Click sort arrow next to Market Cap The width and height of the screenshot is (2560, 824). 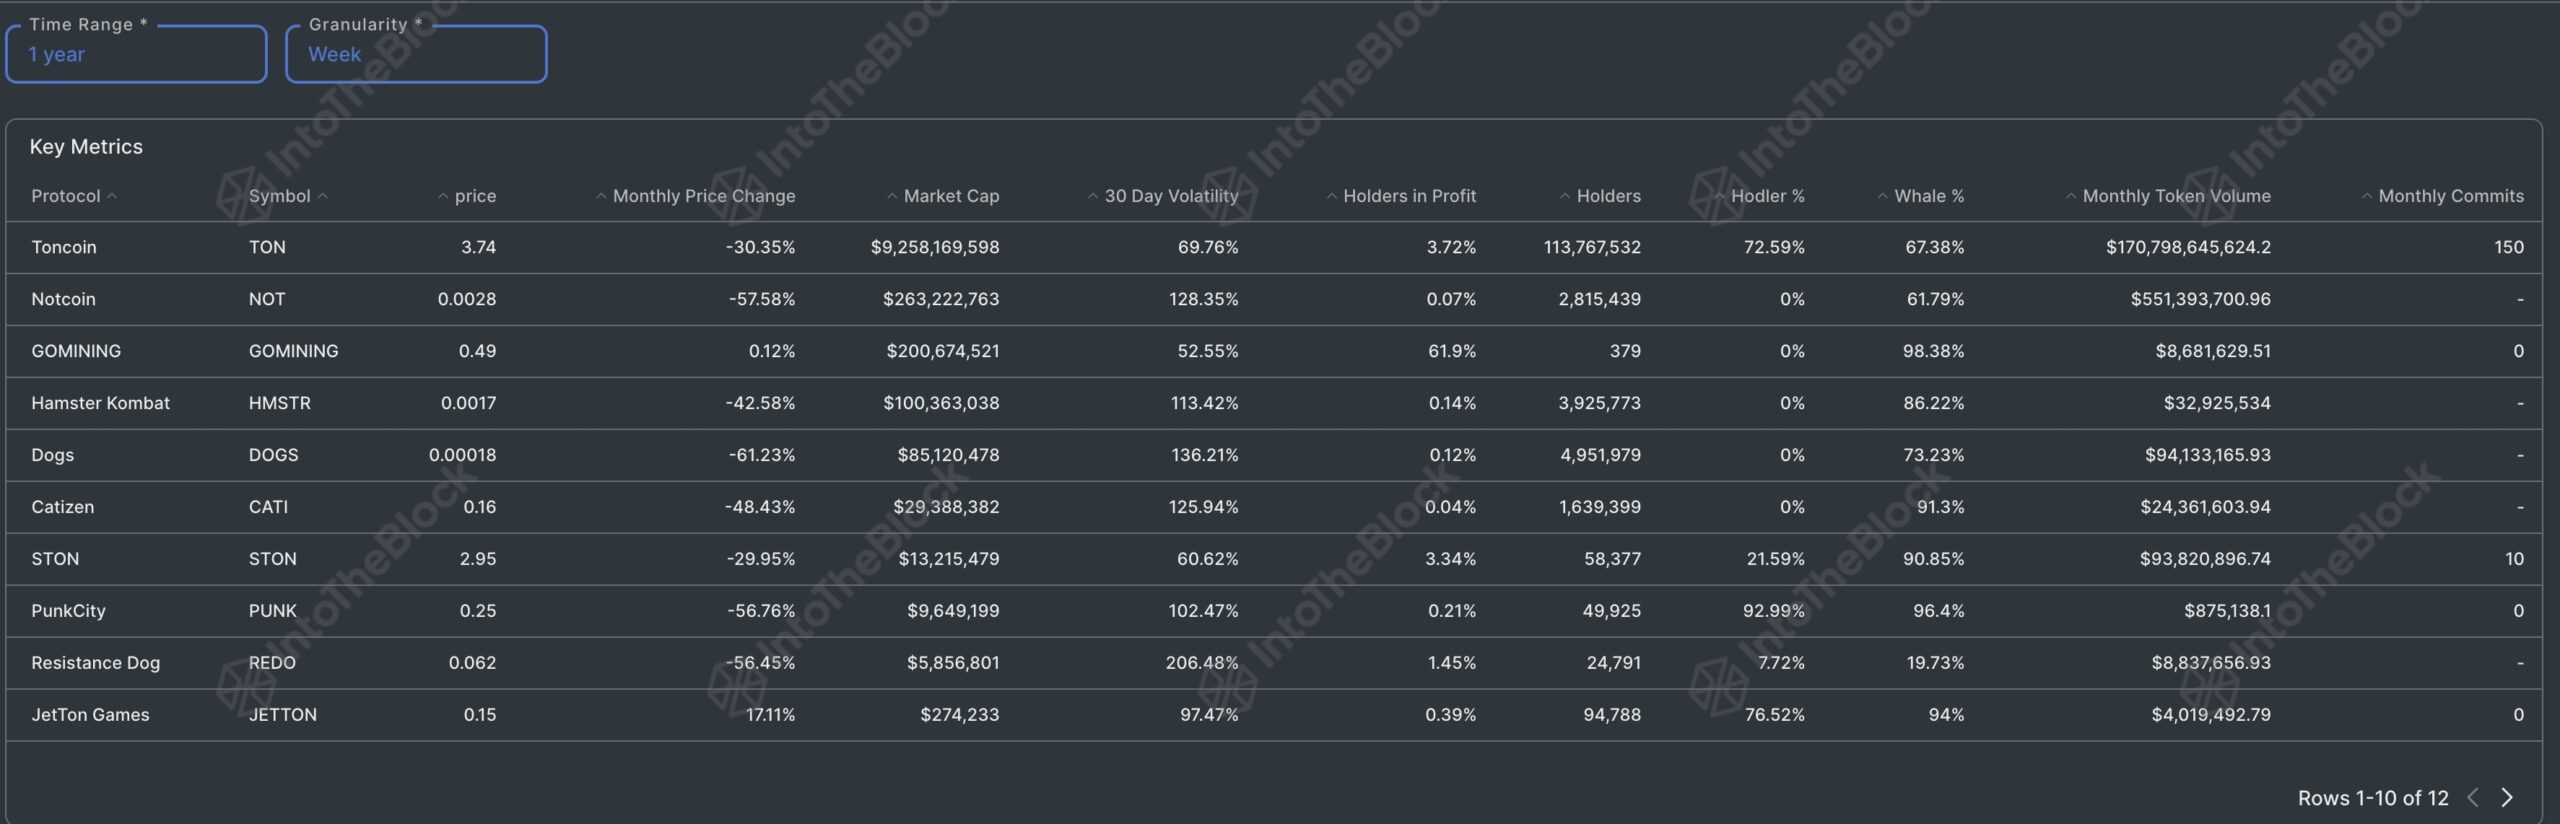(892, 196)
